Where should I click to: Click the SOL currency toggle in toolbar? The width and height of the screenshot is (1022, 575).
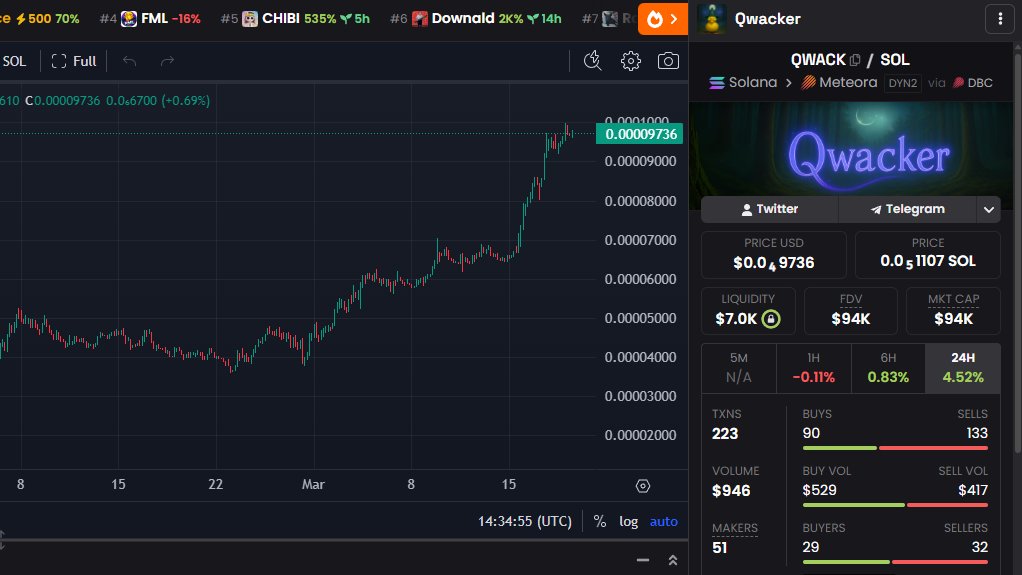coord(14,61)
